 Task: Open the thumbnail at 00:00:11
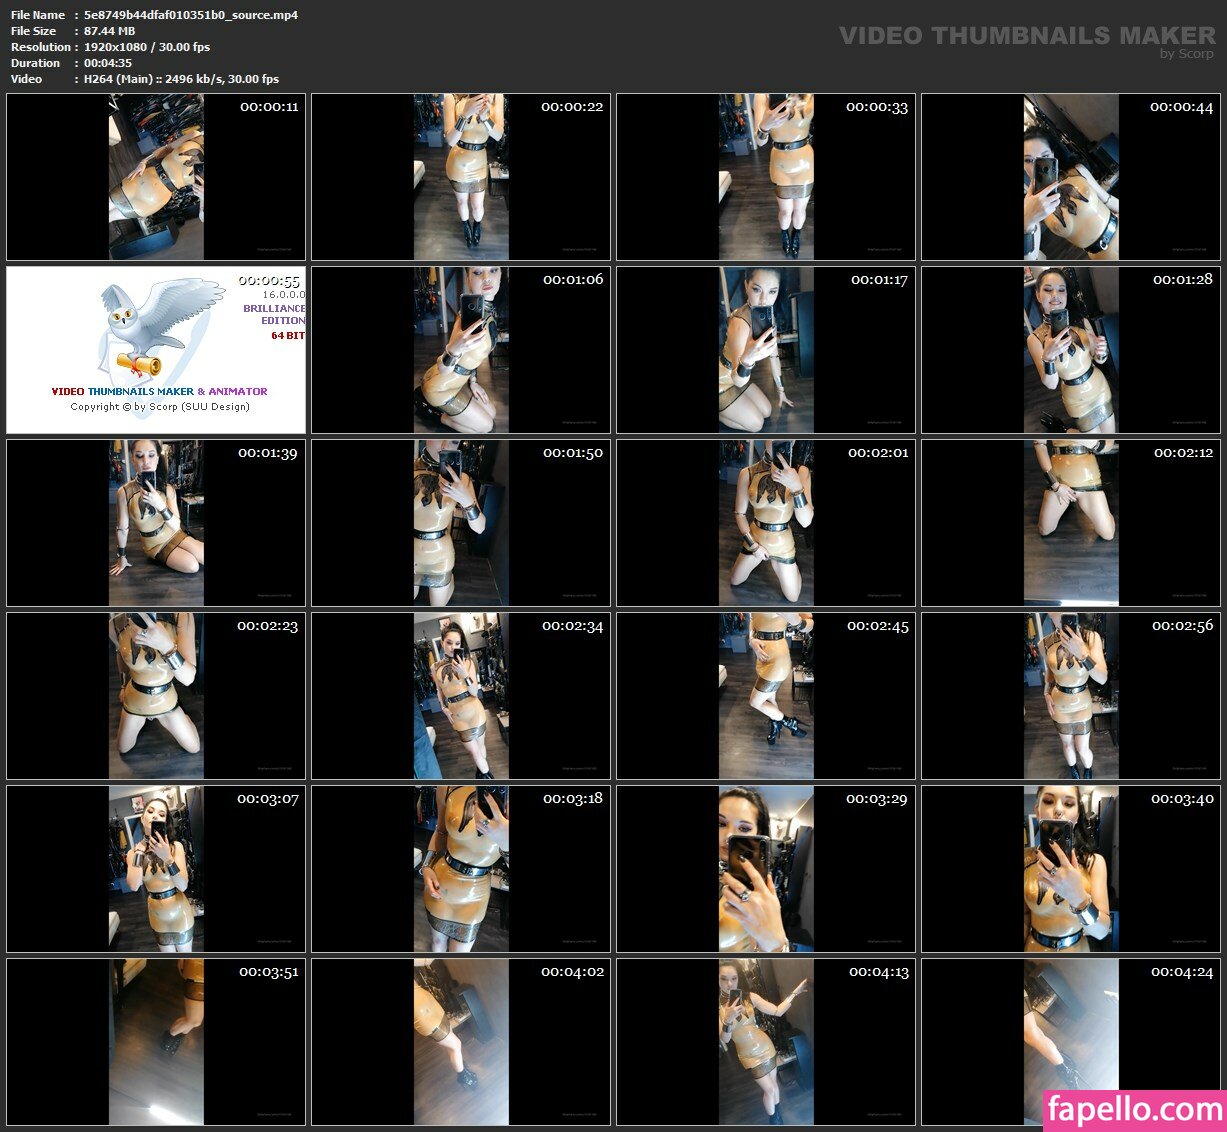pos(156,177)
